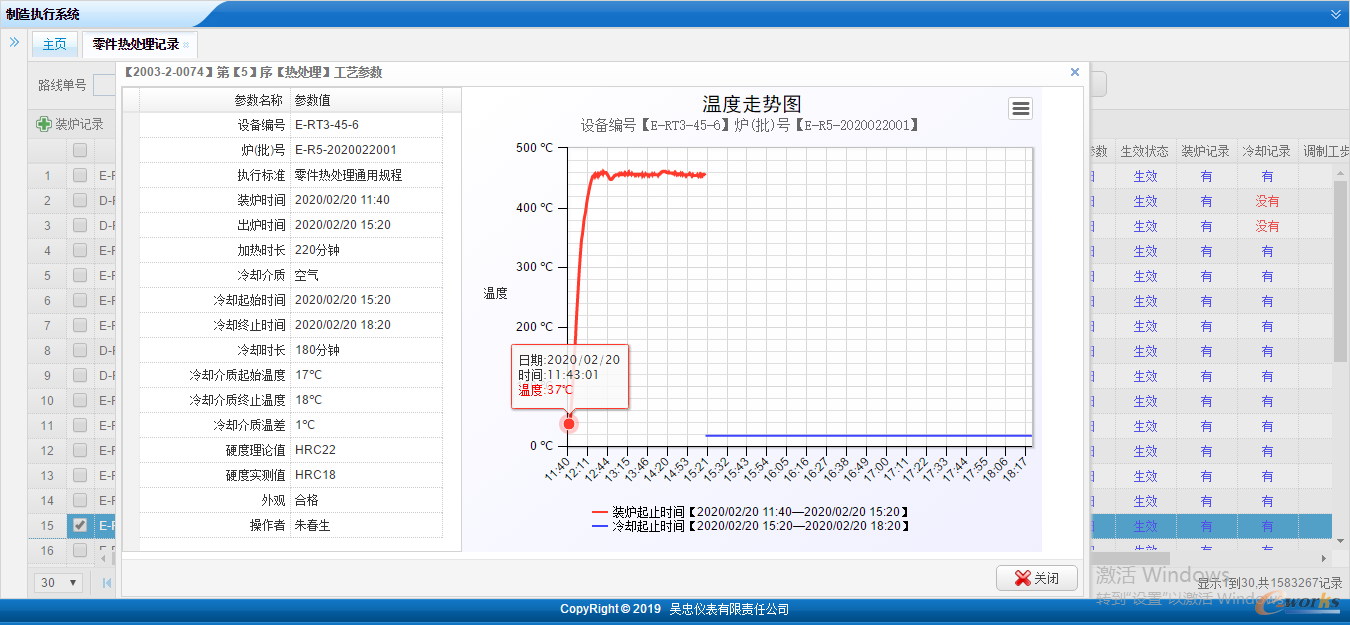
Task: Open 没有 冷却记录 link in row 3
Action: (1267, 226)
